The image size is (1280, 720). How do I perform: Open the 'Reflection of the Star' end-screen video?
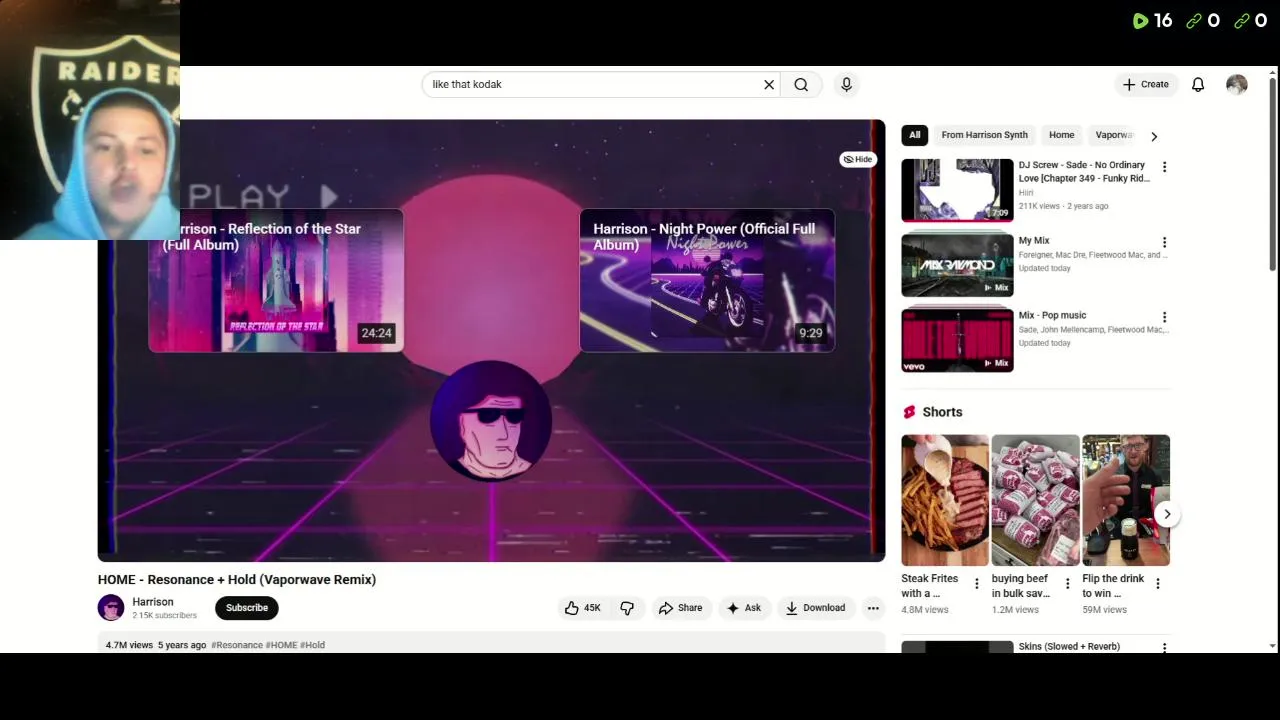pyautogui.click(x=276, y=281)
